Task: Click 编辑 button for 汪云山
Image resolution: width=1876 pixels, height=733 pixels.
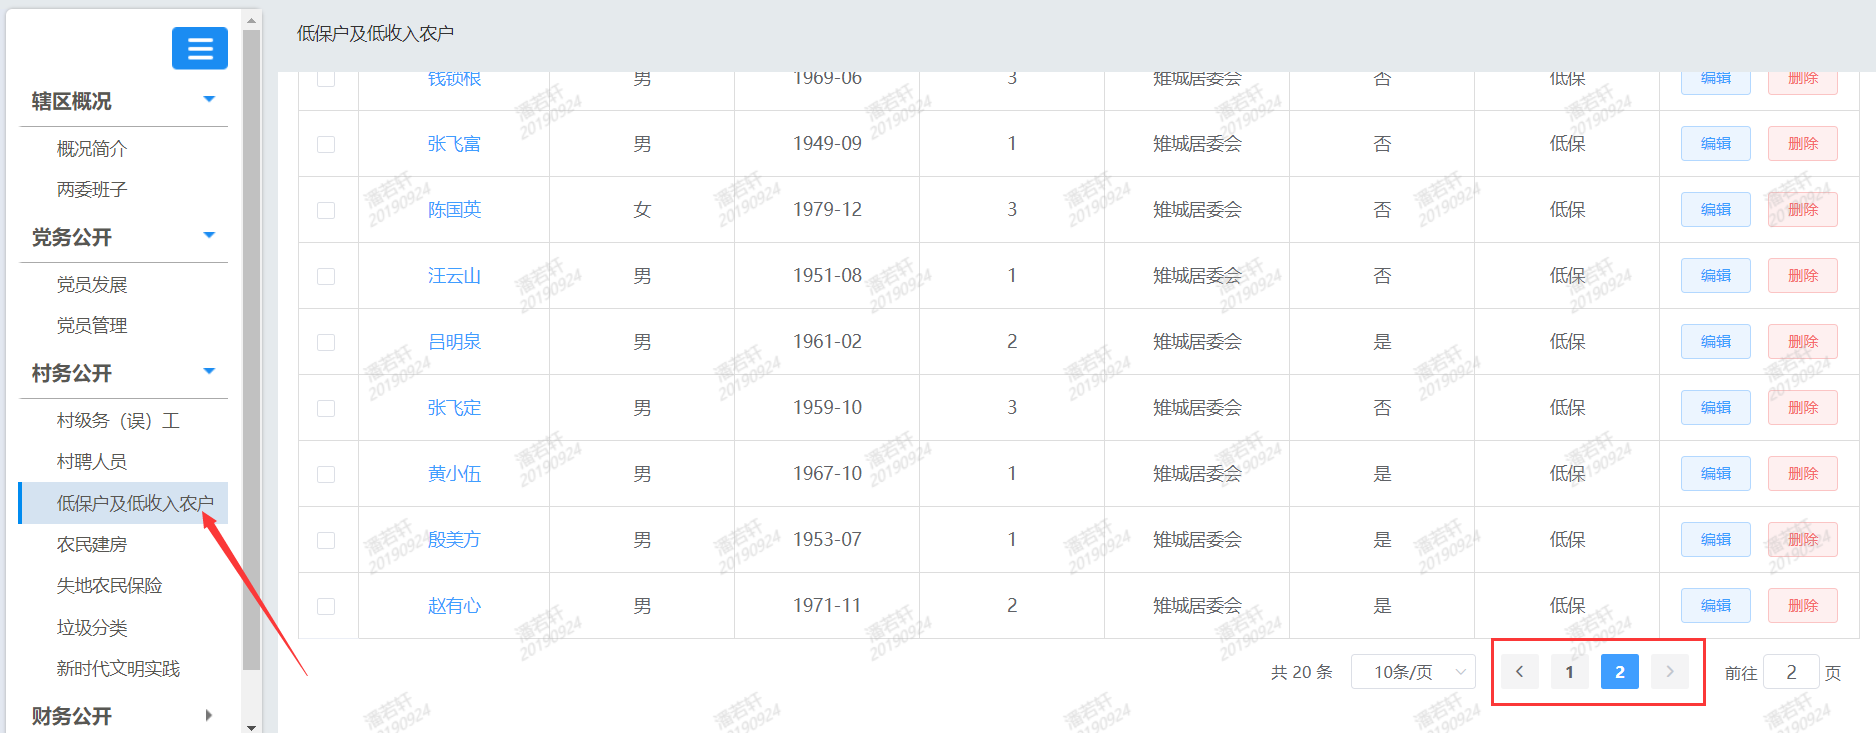Action: (x=1715, y=276)
